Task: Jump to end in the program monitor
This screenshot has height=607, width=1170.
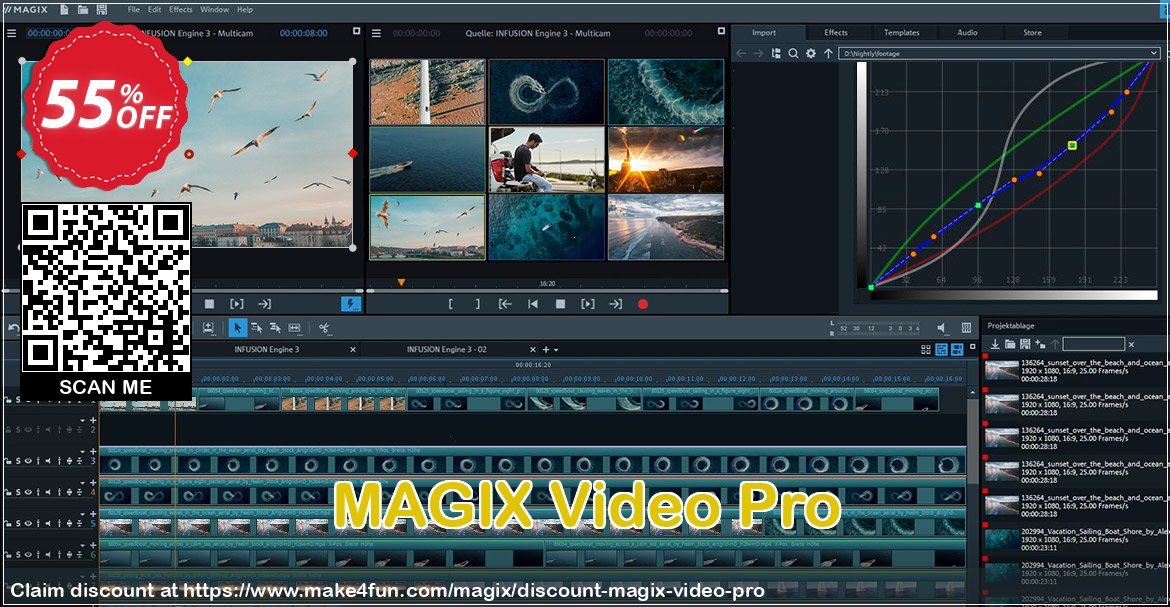Action: pyautogui.click(x=264, y=304)
